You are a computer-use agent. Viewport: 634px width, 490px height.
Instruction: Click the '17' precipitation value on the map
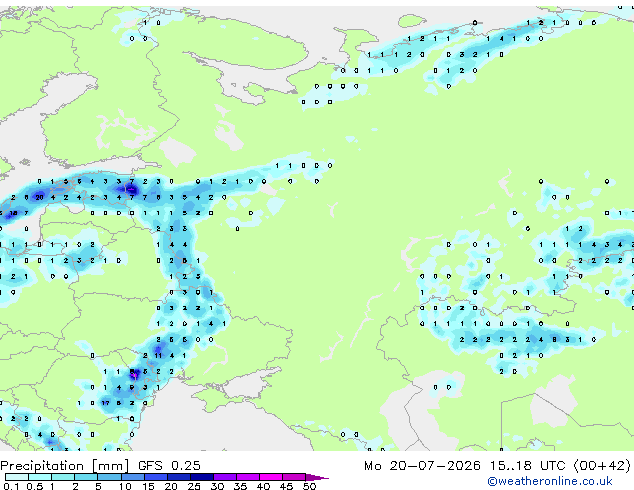pyautogui.click(x=105, y=403)
